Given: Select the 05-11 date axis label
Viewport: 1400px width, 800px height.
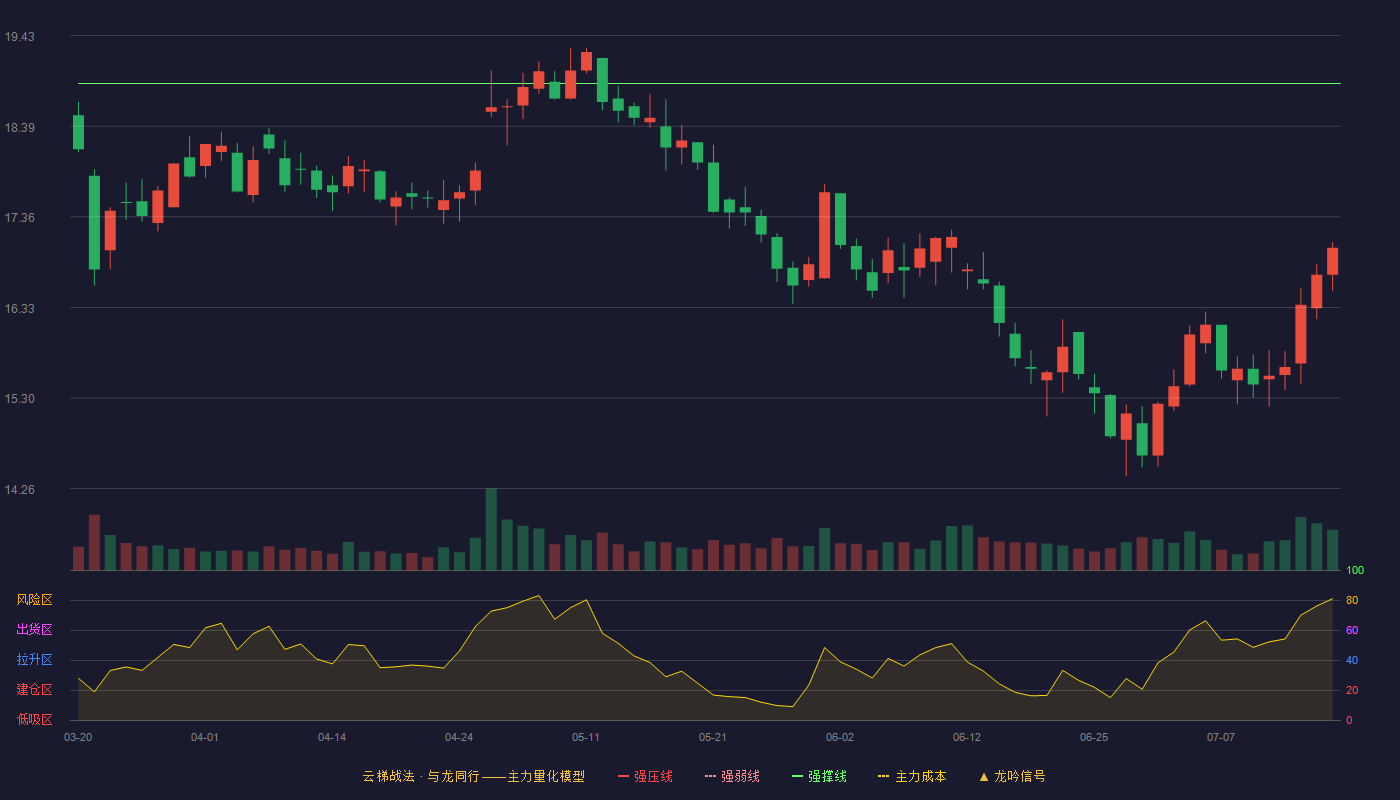Looking at the screenshot, I should (586, 737).
